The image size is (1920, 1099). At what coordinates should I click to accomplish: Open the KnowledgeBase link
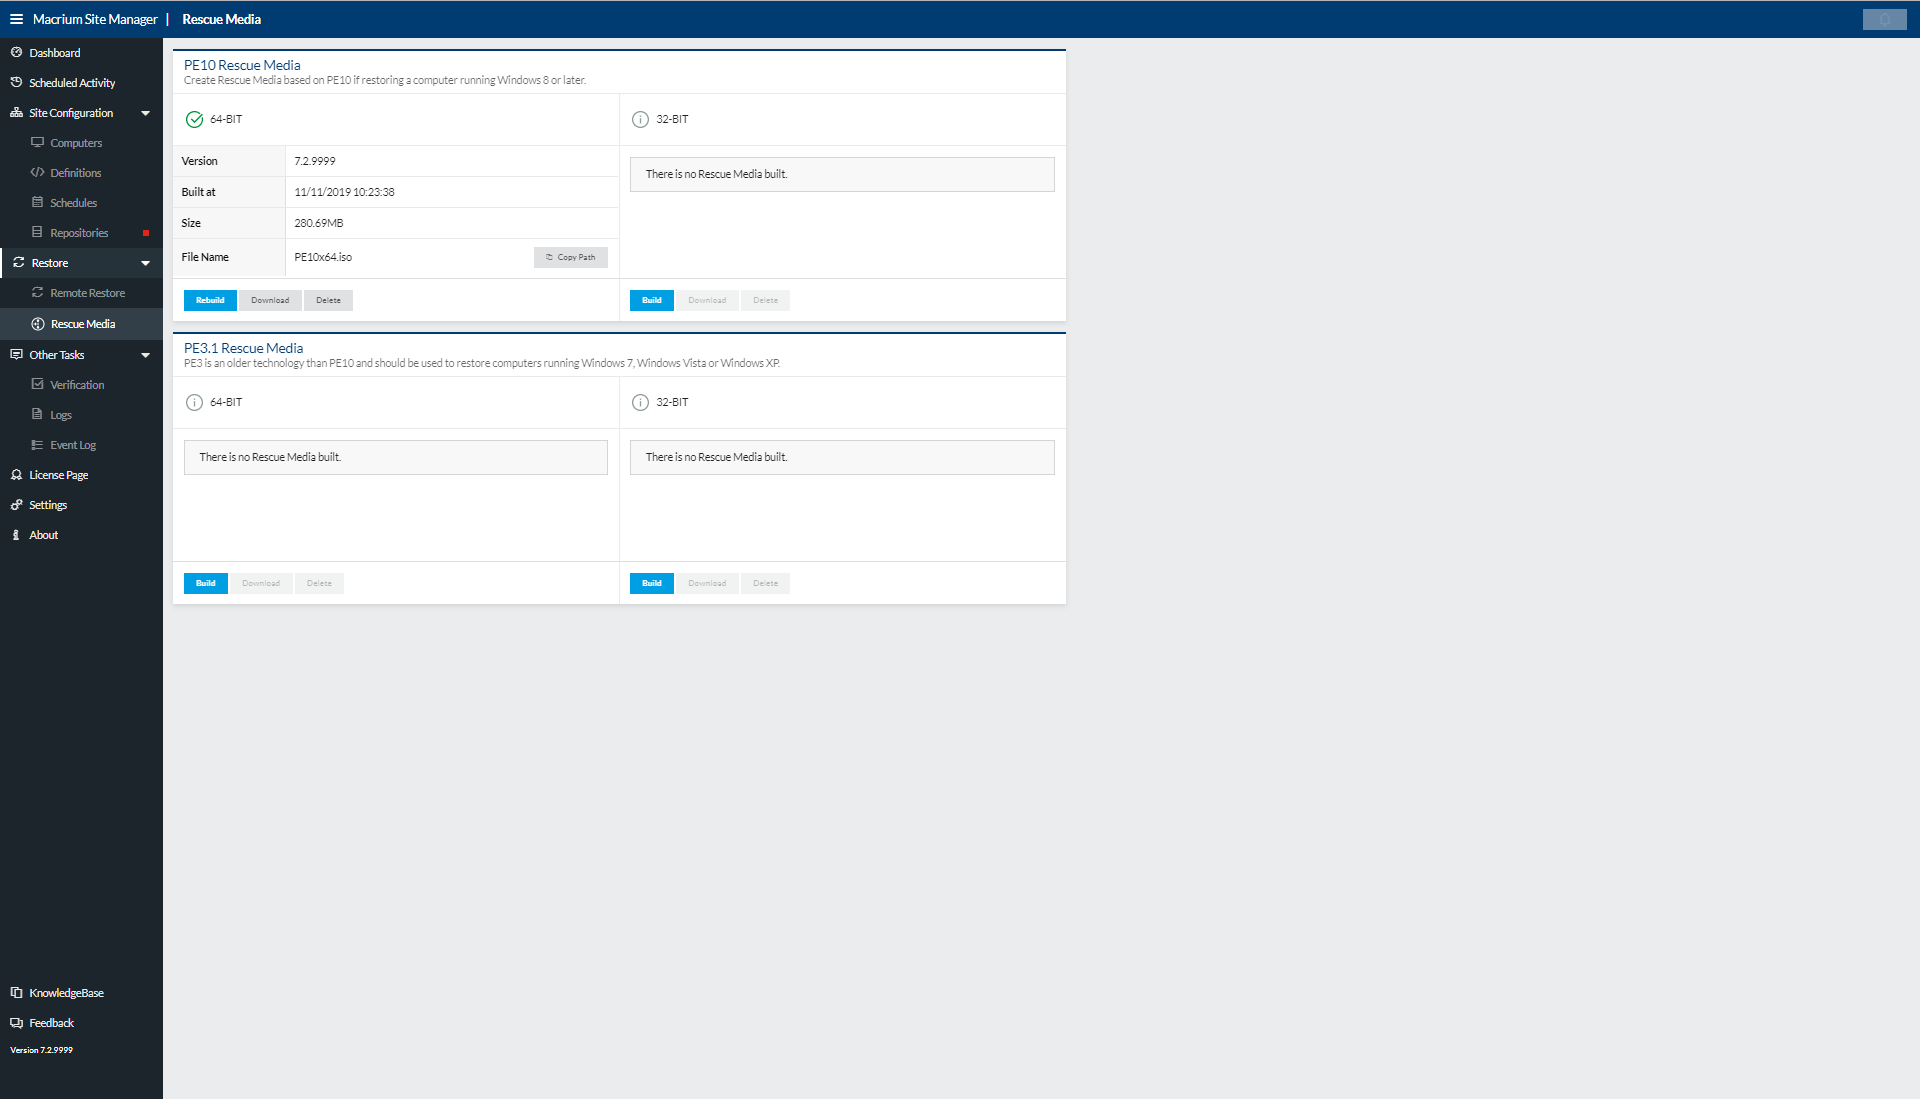[66, 992]
